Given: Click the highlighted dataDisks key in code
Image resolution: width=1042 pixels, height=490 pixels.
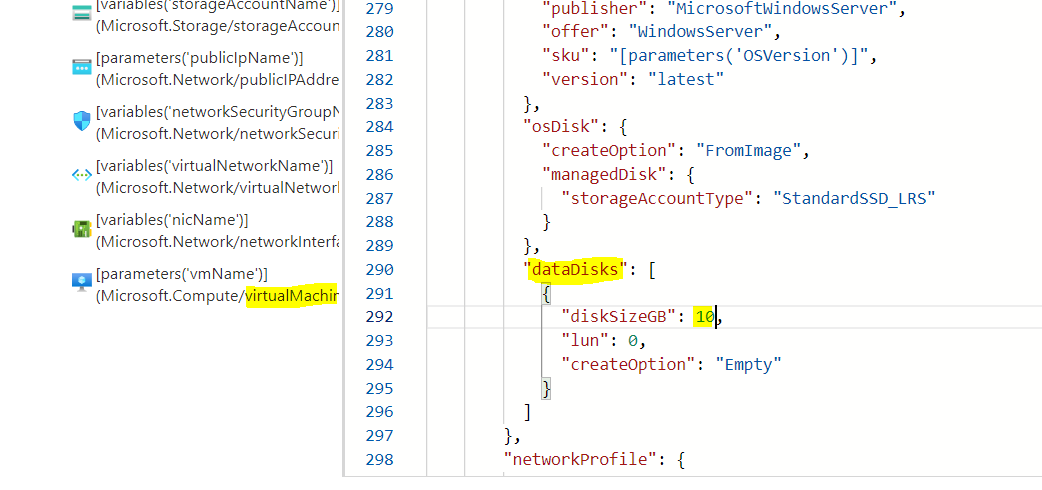Looking at the screenshot, I should point(573,269).
